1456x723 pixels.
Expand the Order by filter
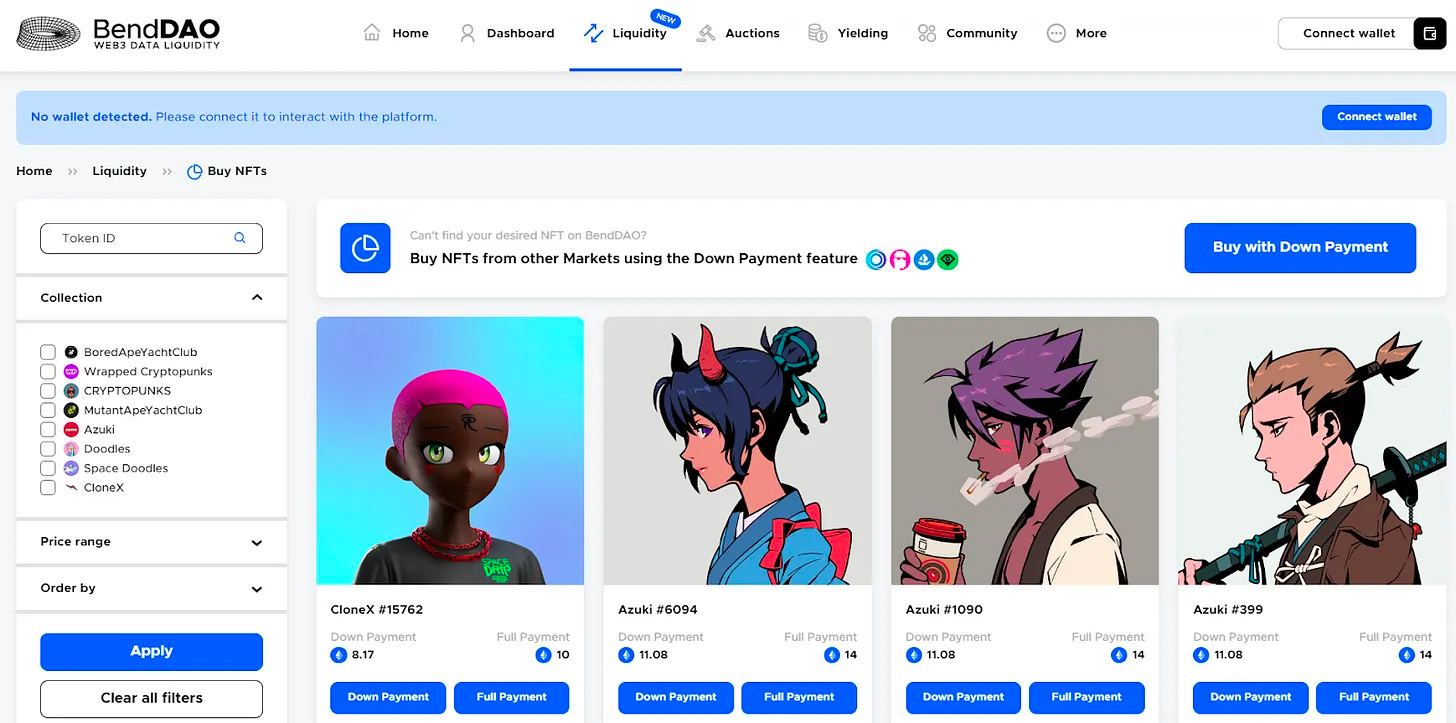[x=152, y=588]
